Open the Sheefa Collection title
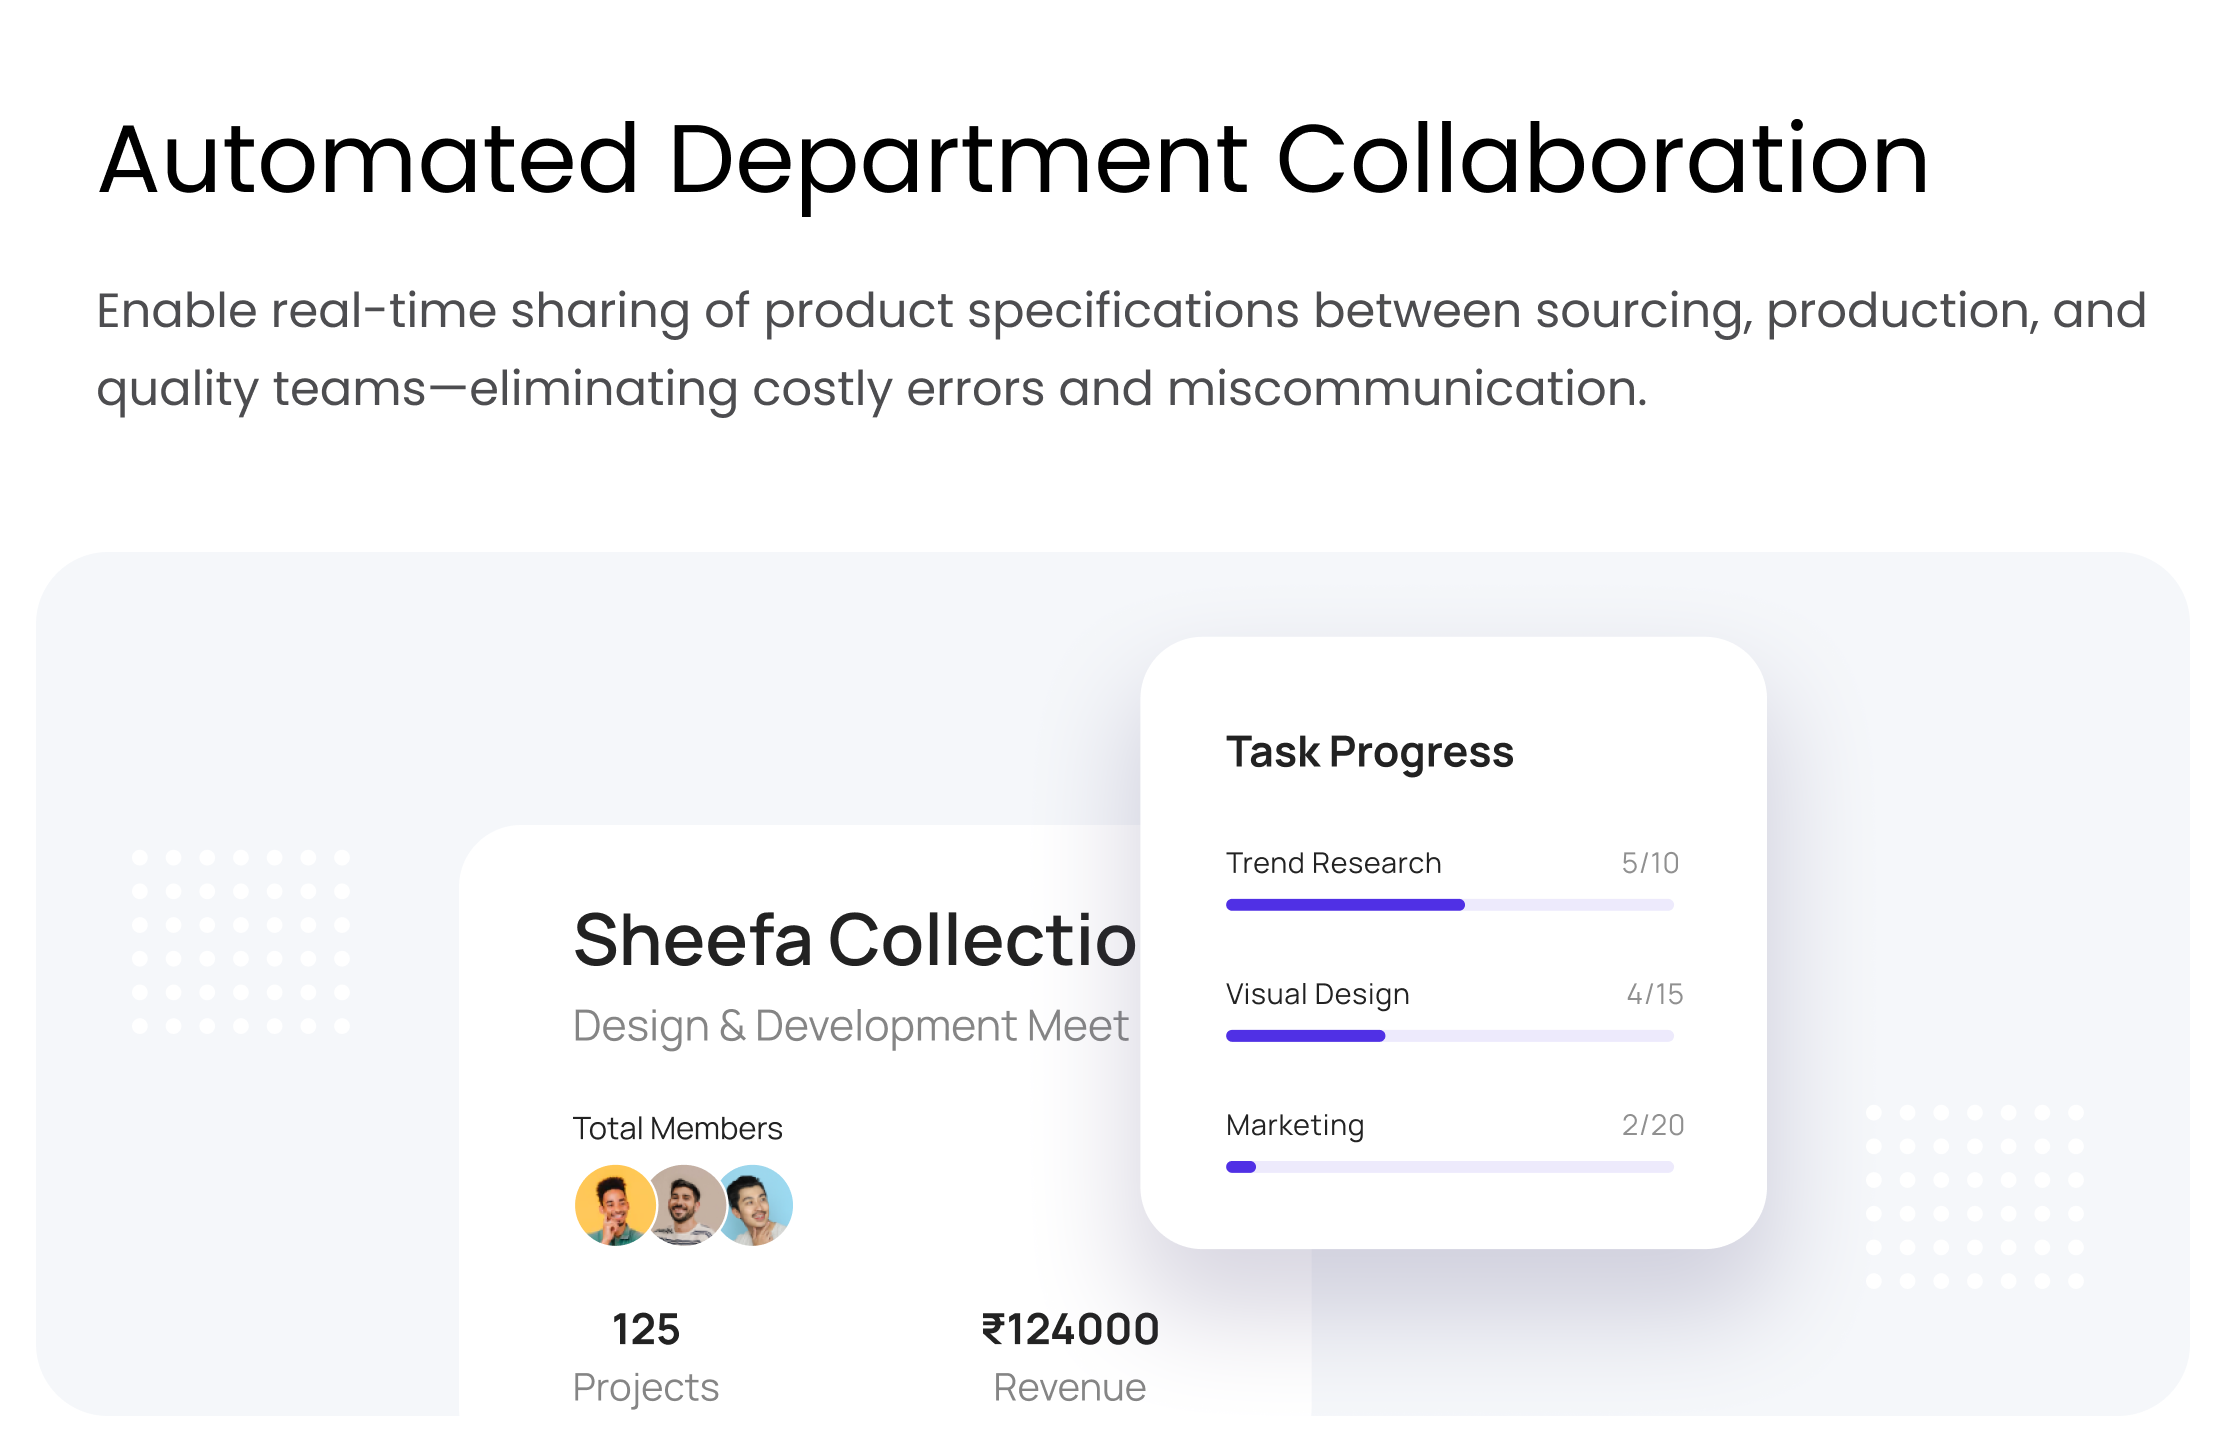The height and width of the screenshot is (1452, 2226). [x=855, y=940]
